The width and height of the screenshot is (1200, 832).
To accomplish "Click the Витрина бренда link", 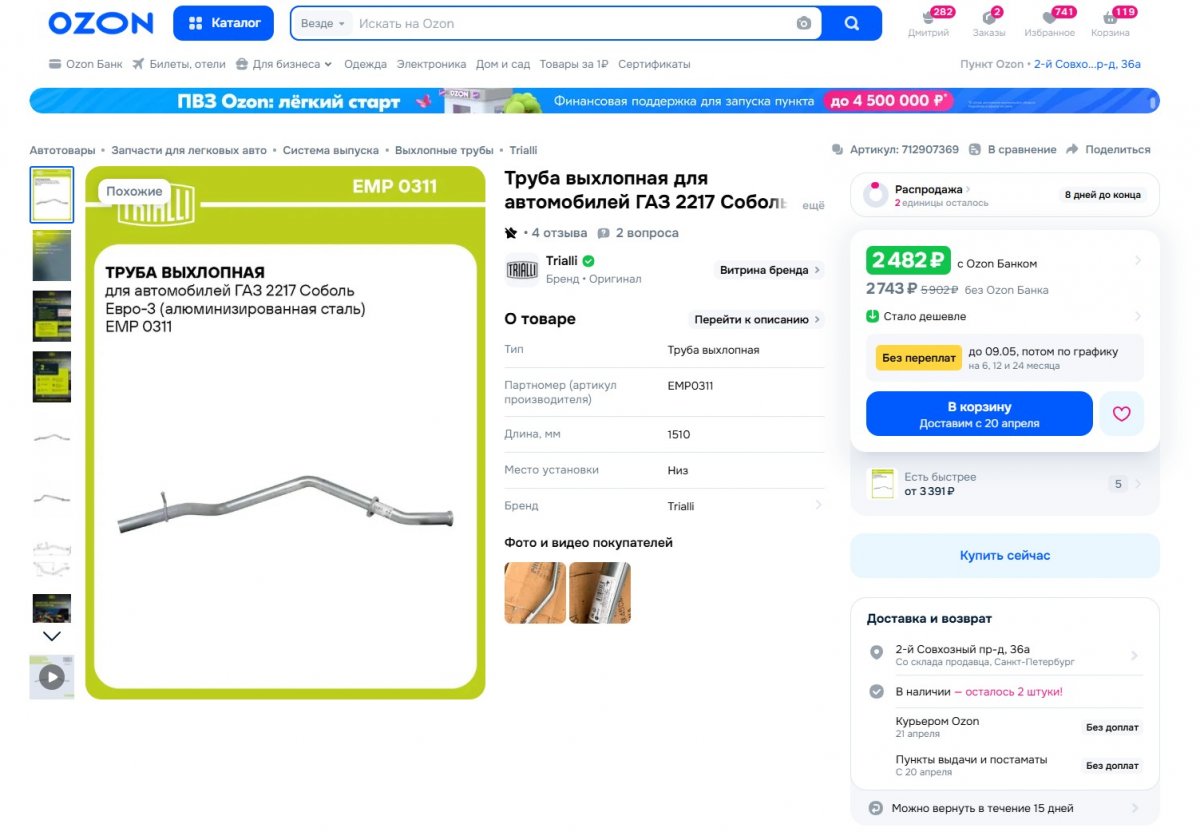I will click(x=769, y=270).
